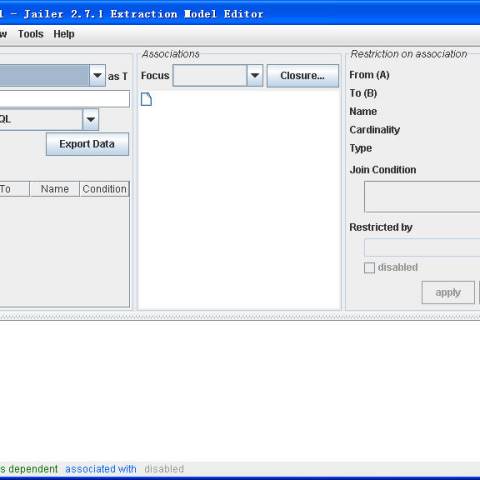Select the document icon in Associations tree
Image resolution: width=480 pixels, height=480 pixels.
coord(146,99)
